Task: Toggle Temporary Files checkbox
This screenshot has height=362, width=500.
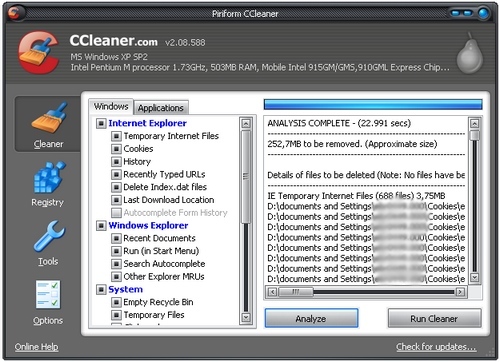Action: 116,315
